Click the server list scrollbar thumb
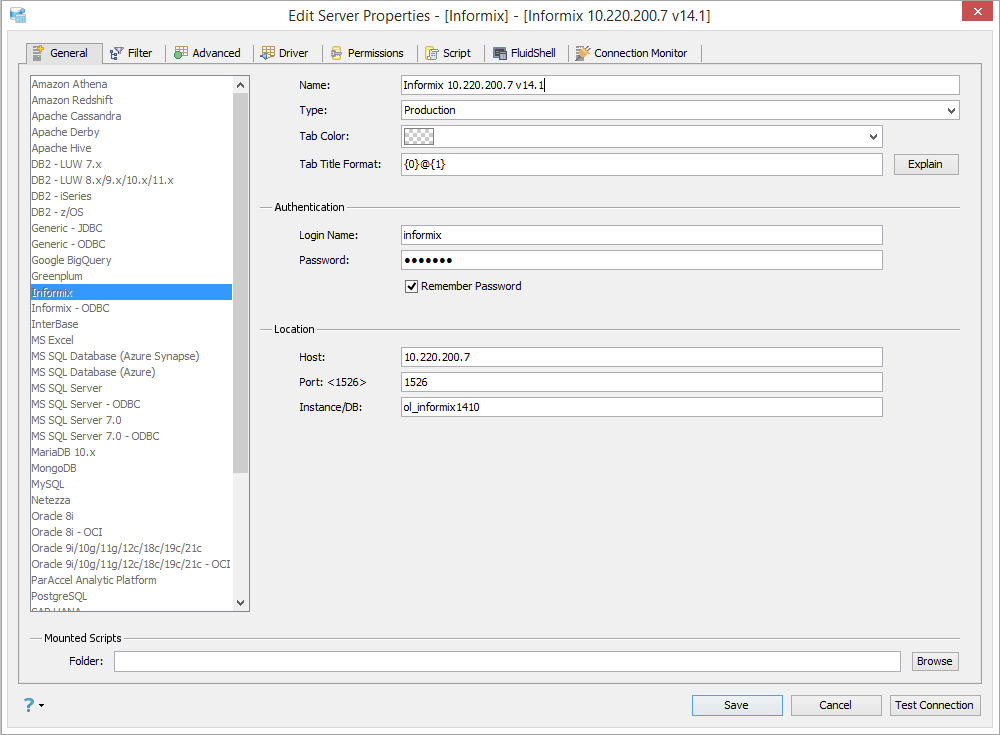The height and width of the screenshot is (735, 1000). 240,283
